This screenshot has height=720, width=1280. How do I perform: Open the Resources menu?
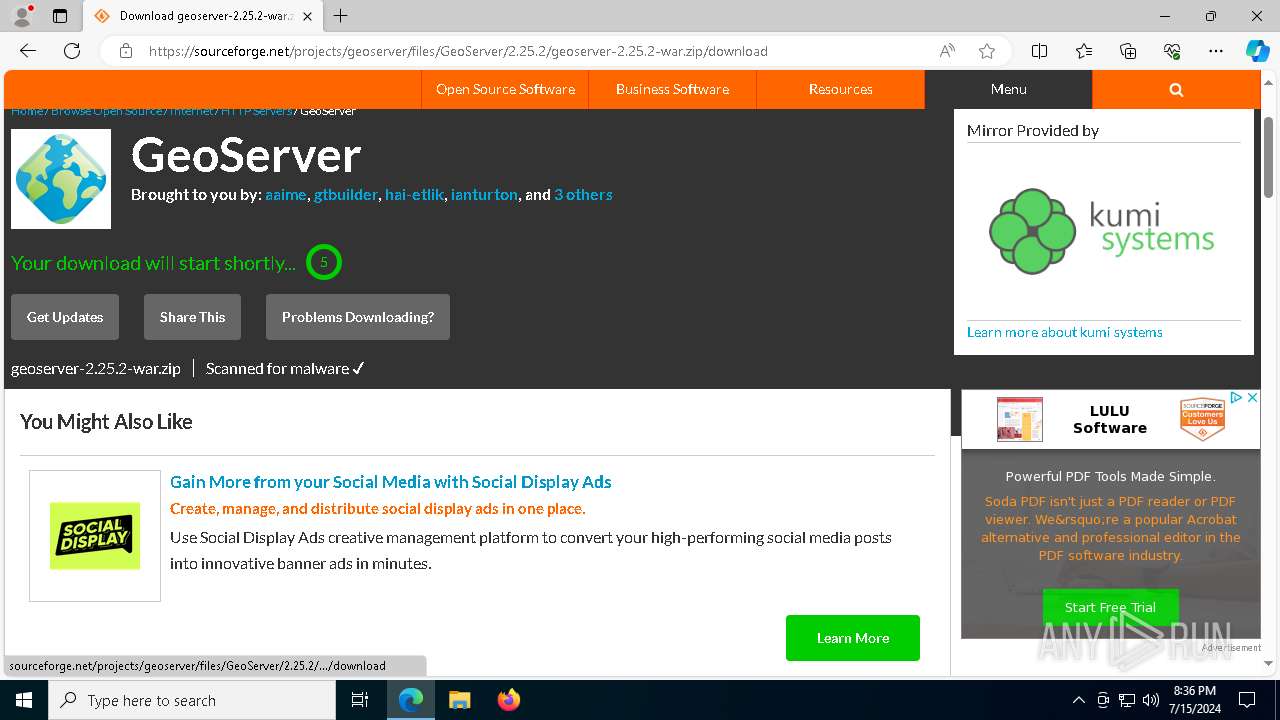click(840, 89)
